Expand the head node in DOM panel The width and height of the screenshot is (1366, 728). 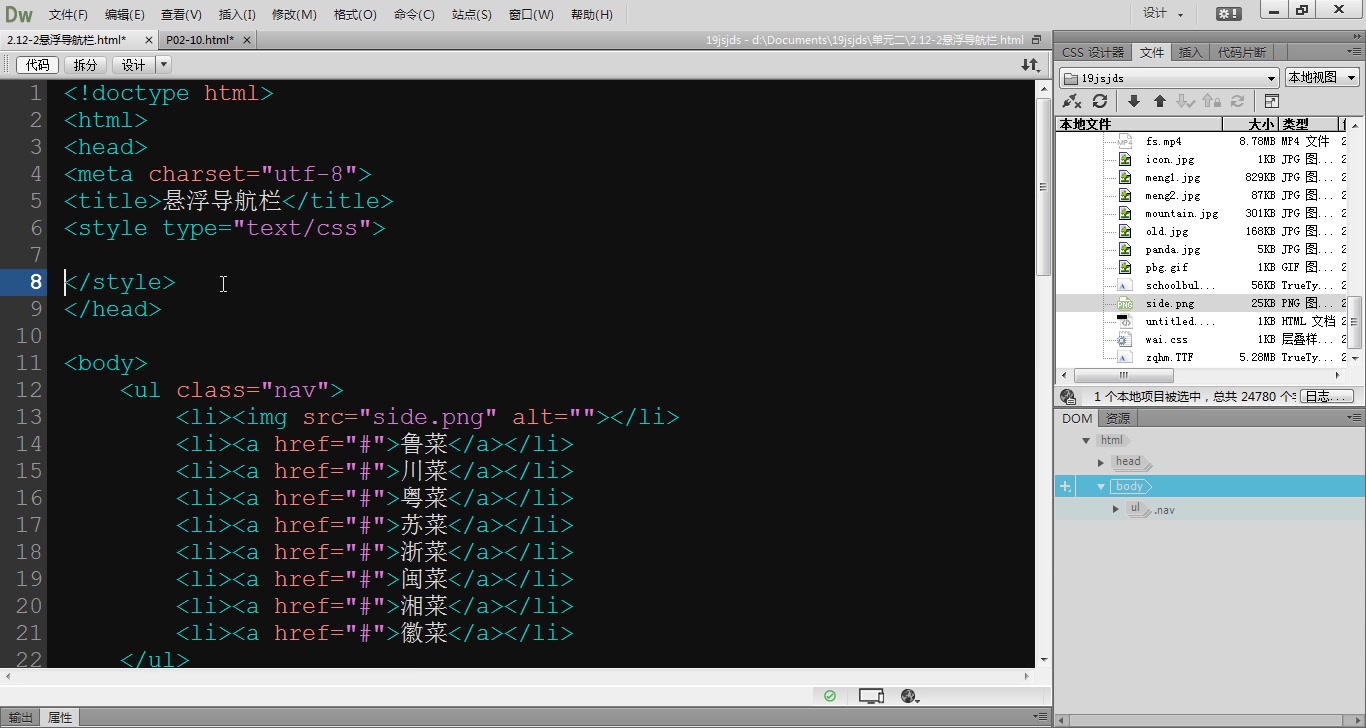pos(1101,462)
